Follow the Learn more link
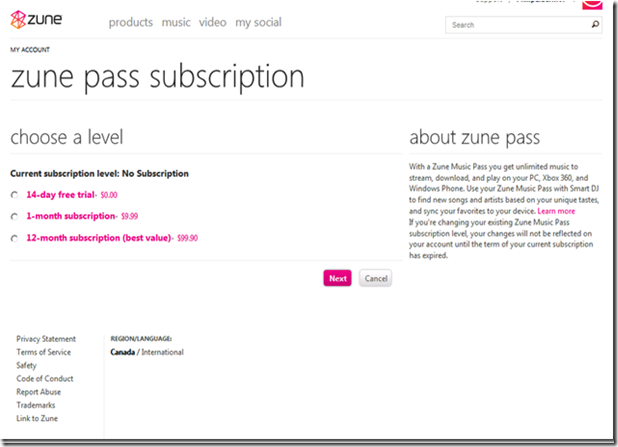The width and height of the screenshot is (618, 447). click(556, 212)
